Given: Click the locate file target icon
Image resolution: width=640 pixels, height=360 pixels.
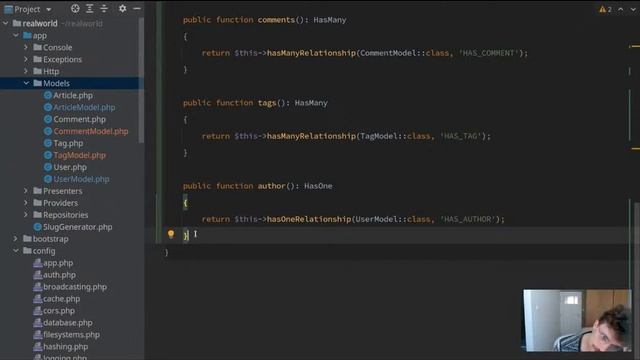Looking at the screenshot, I should click(x=75, y=9).
